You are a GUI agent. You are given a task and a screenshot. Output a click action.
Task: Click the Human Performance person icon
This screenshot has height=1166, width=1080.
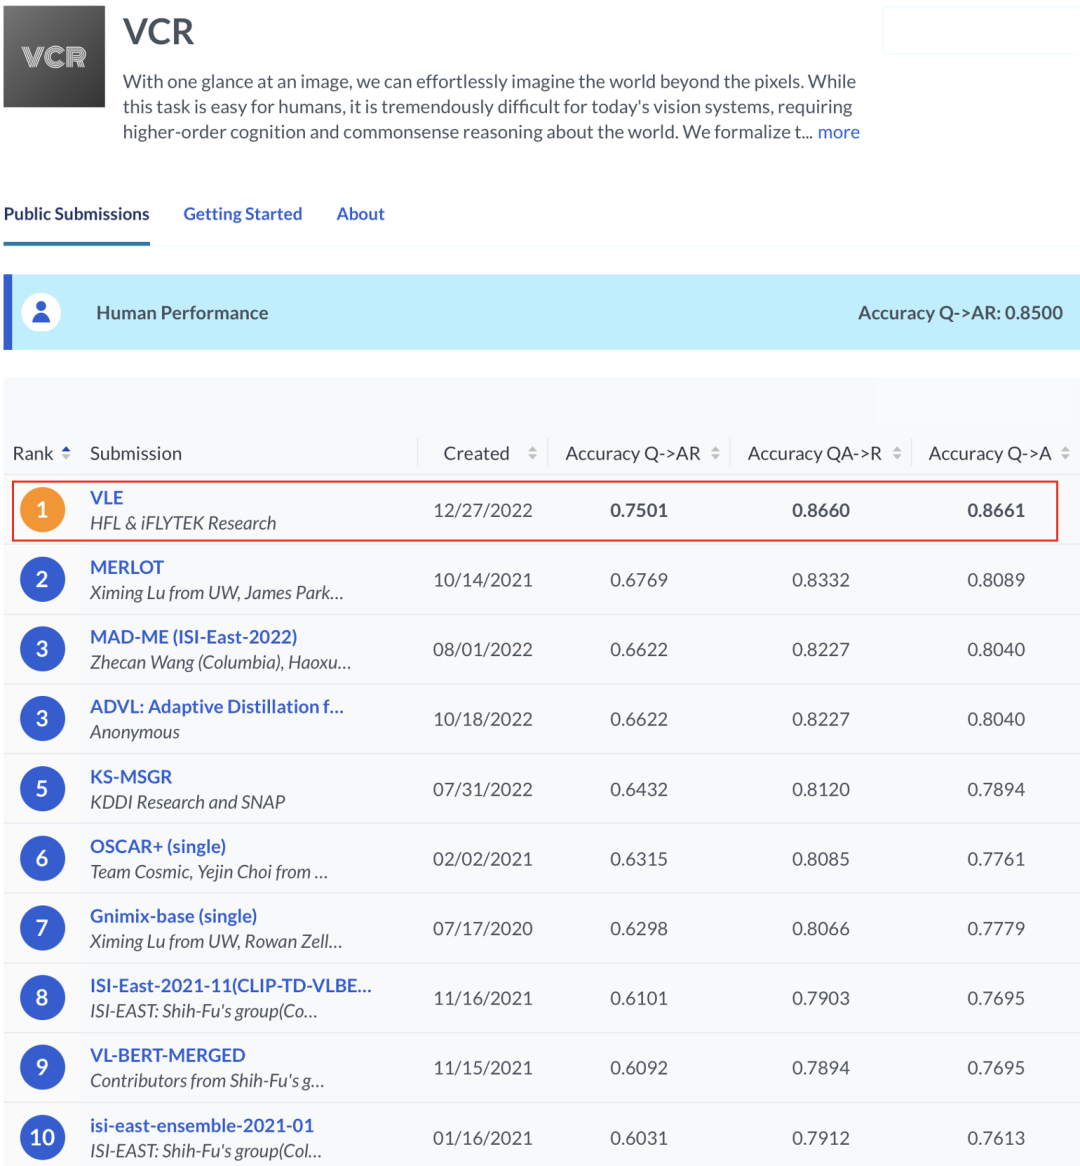[x=42, y=312]
